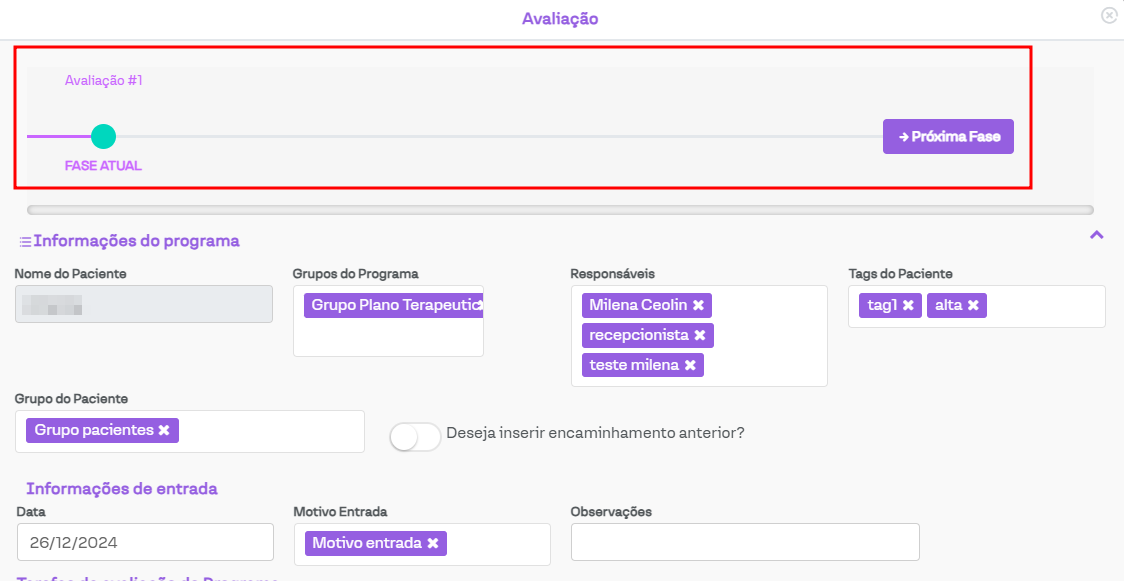Remove recepcionista from Responsáveis
Image resolution: width=1124 pixels, height=581 pixels.
point(700,335)
